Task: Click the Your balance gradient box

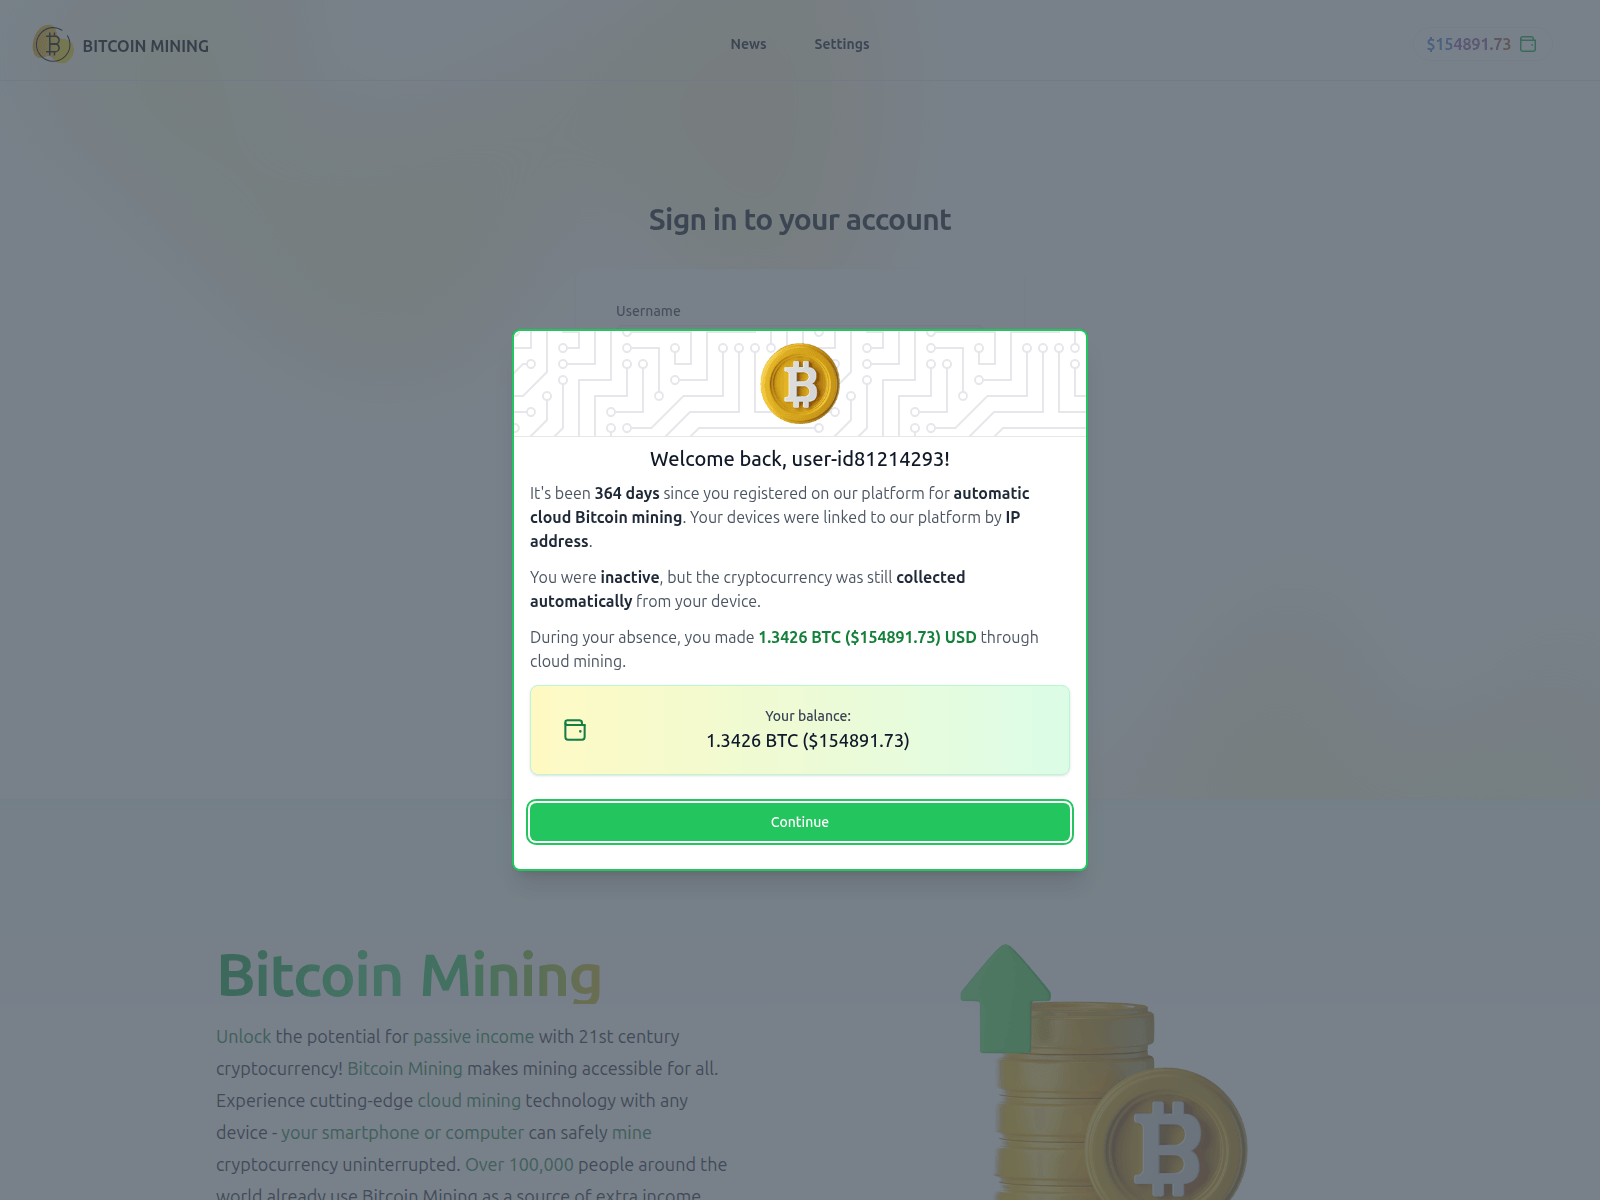Action: (800, 730)
